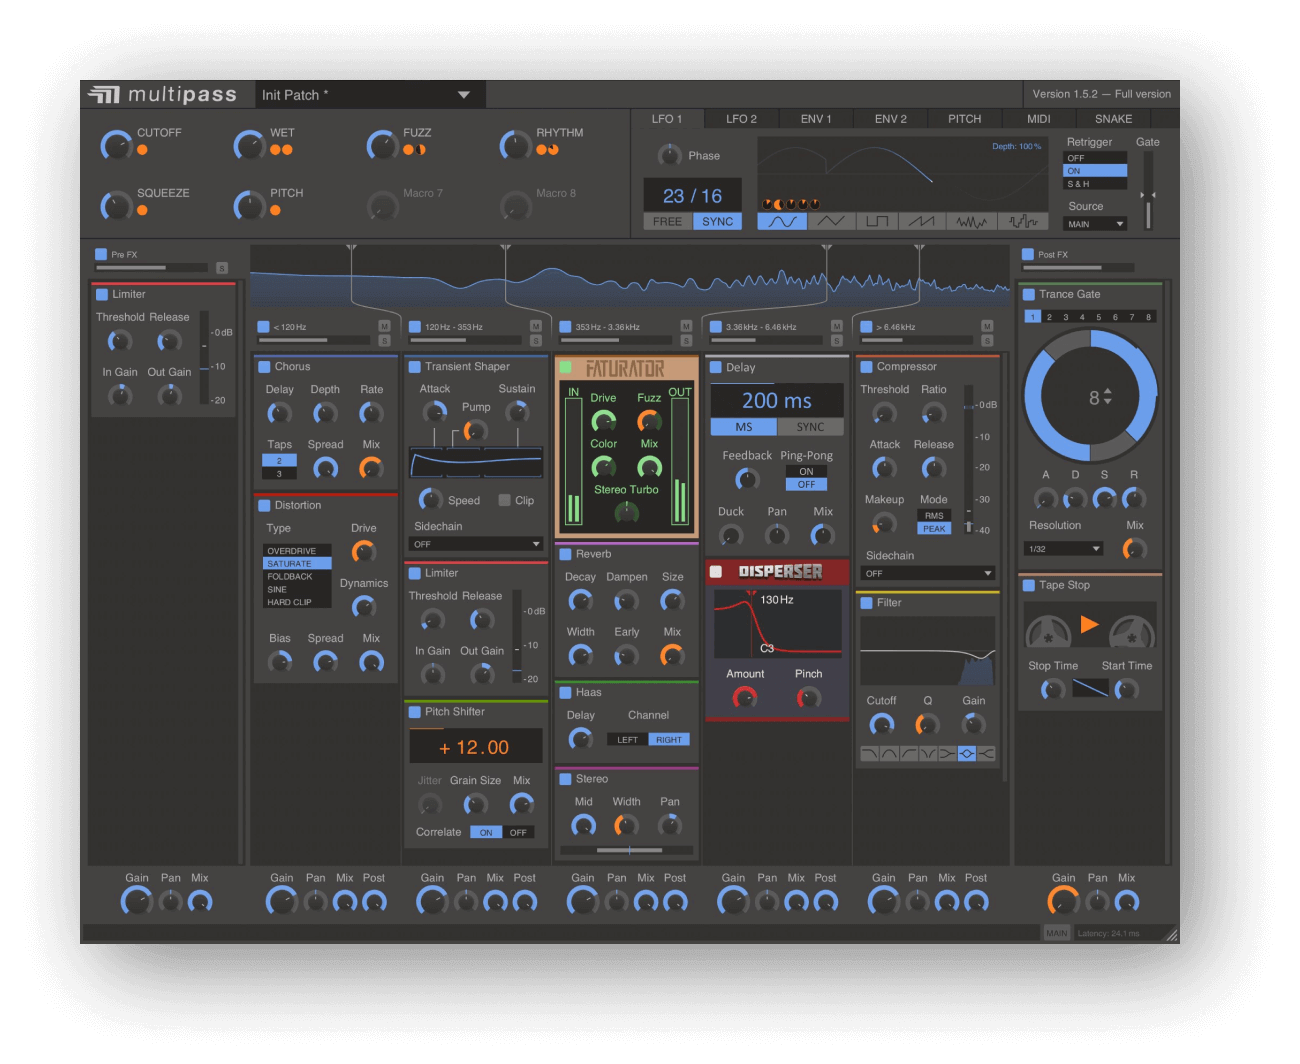
Task: Open the PITCH tab
Action: pyautogui.click(x=965, y=119)
